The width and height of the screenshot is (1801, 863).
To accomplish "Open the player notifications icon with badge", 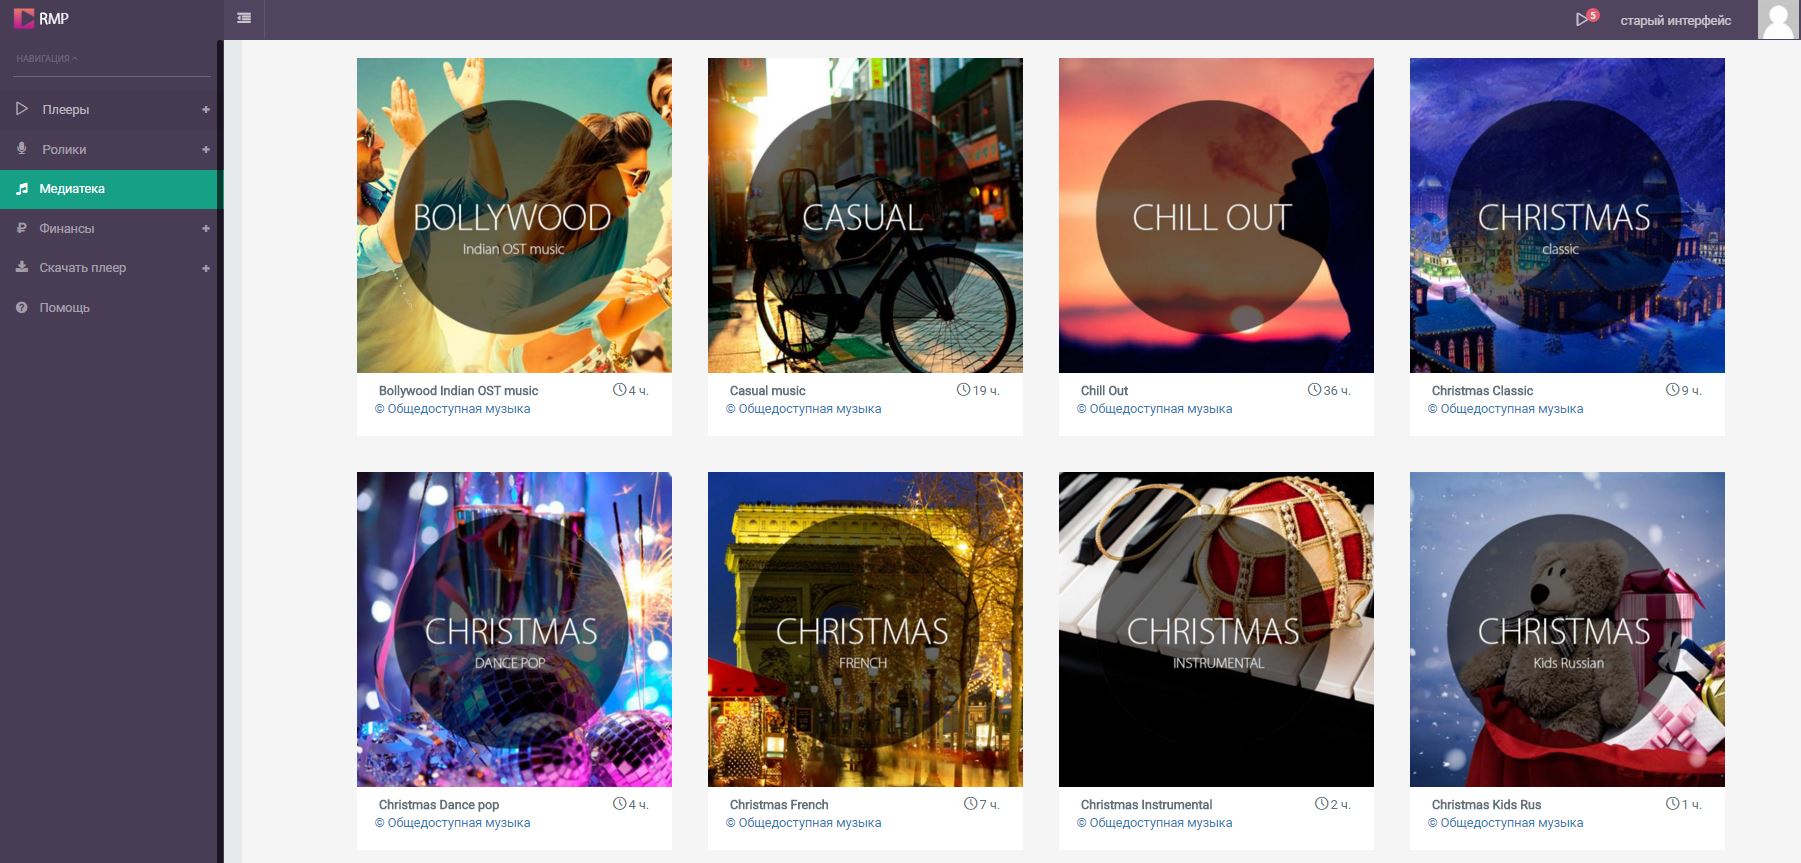I will coord(1586,18).
